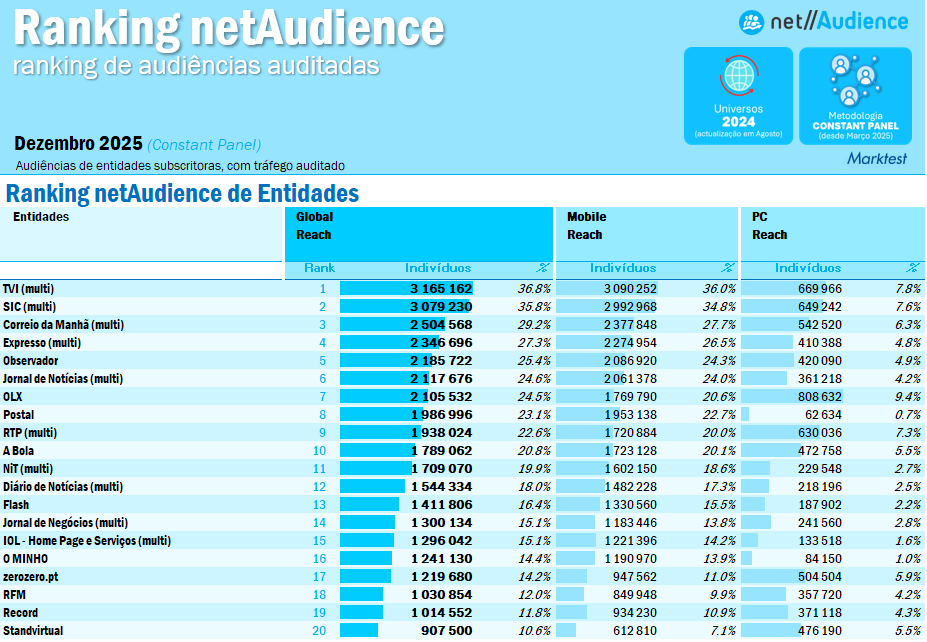Click the Standvirtual global reach data bar

click(x=359, y=631)
